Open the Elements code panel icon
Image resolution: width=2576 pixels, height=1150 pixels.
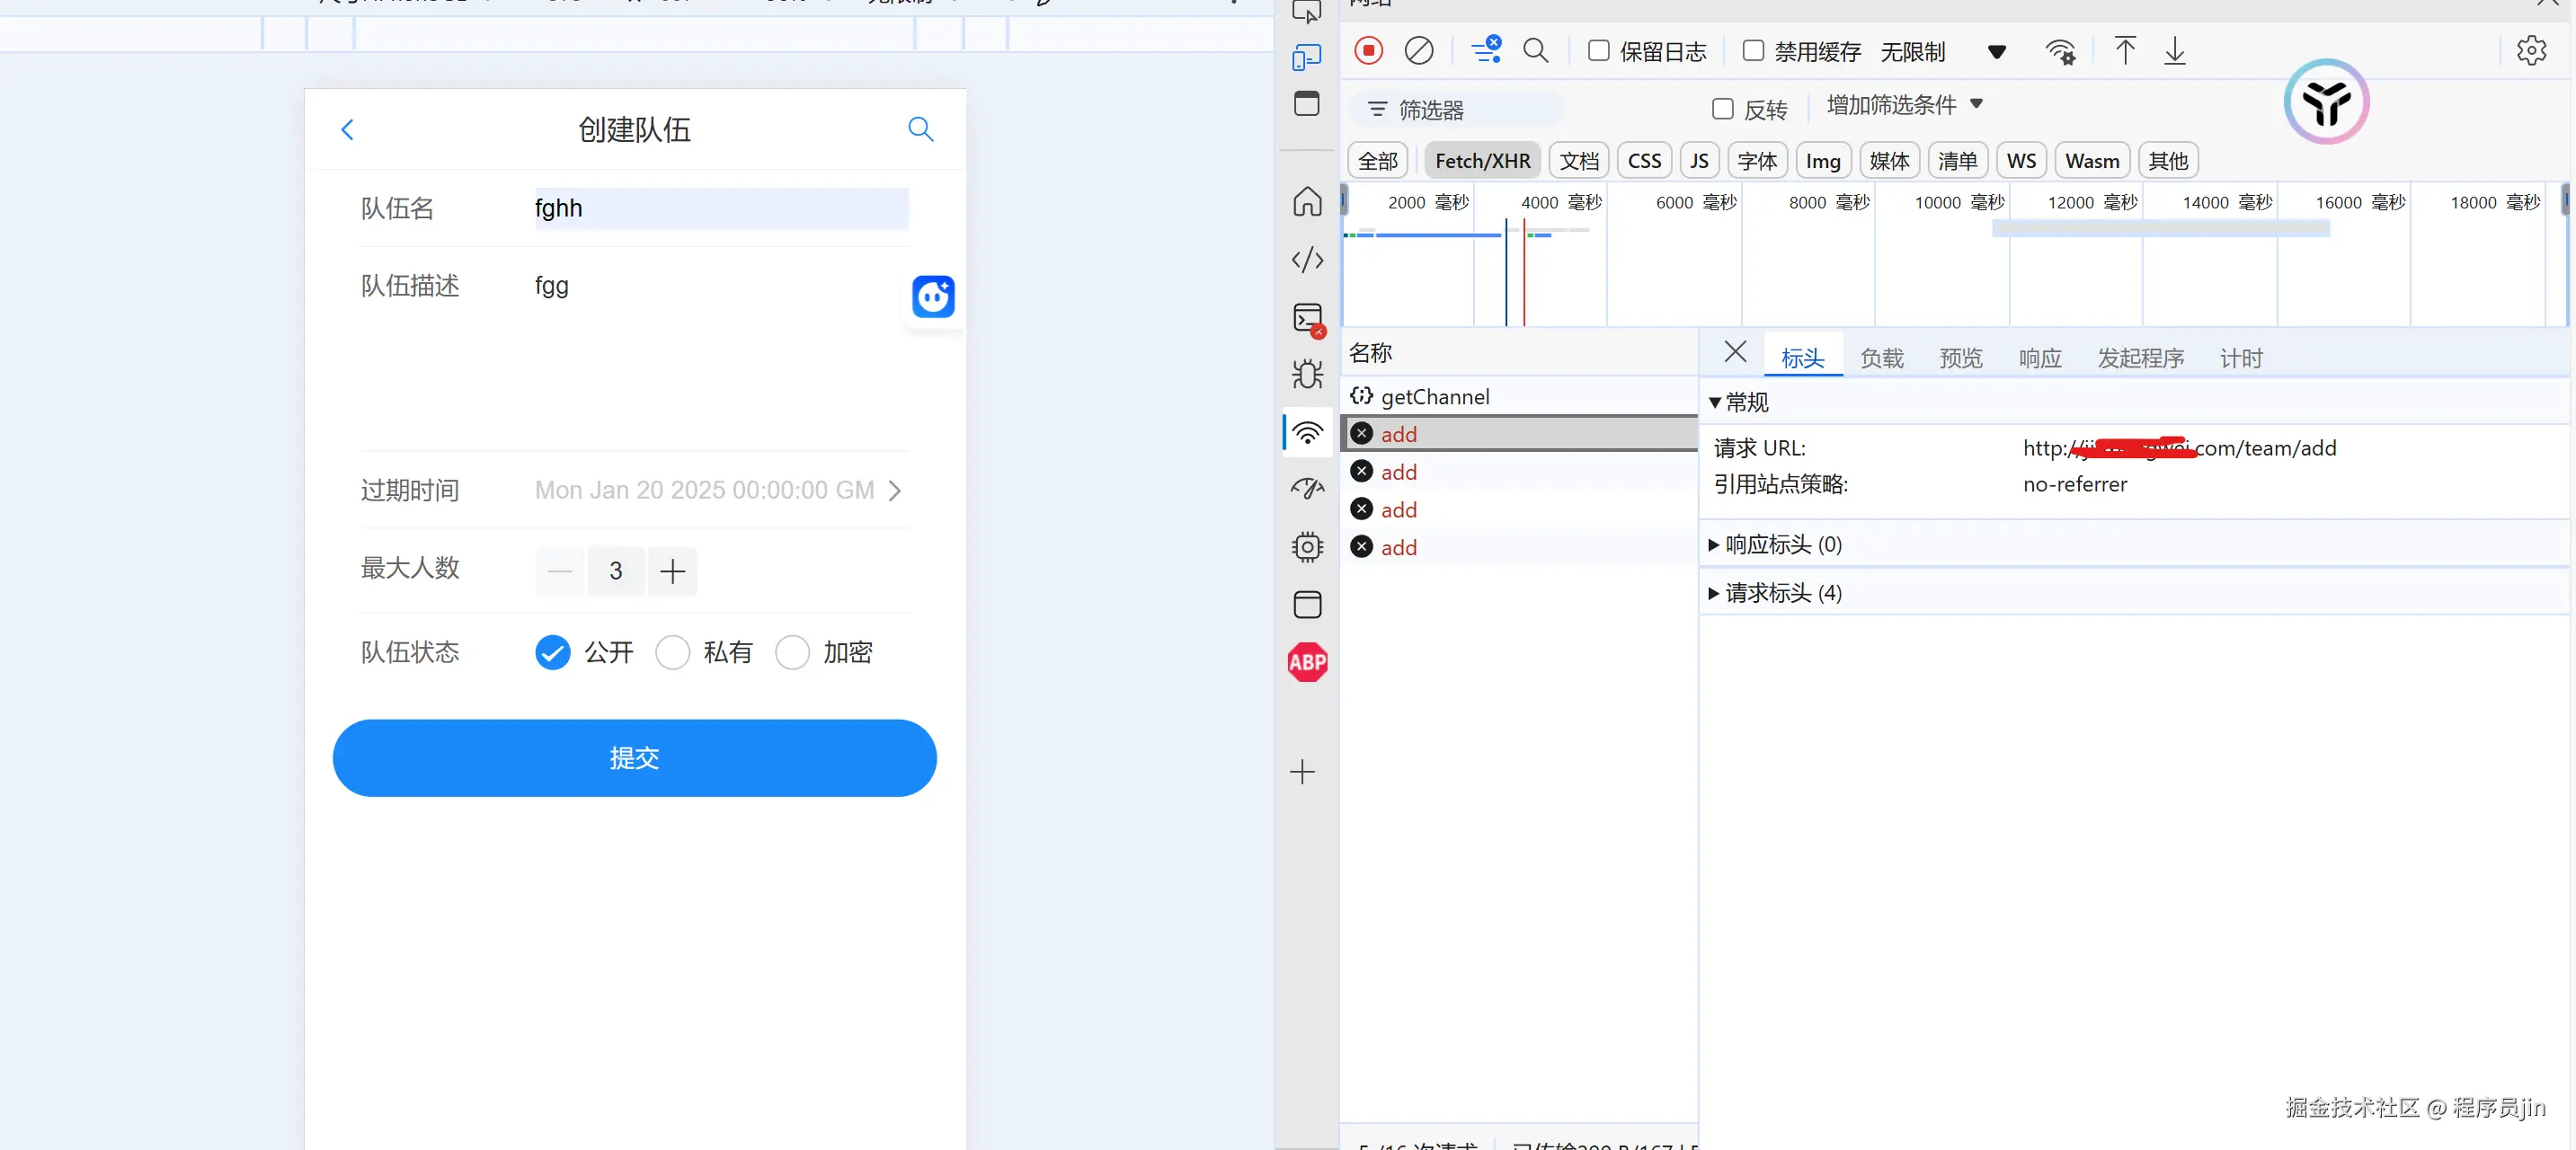pos(1307,260)
